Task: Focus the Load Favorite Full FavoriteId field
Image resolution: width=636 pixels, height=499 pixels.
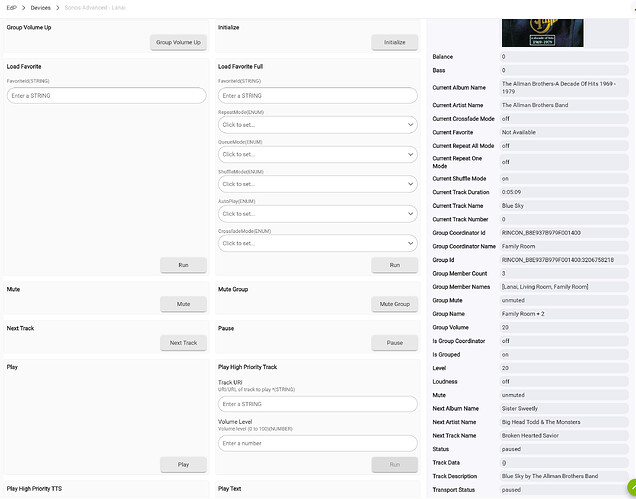Action: pos(318,96)
